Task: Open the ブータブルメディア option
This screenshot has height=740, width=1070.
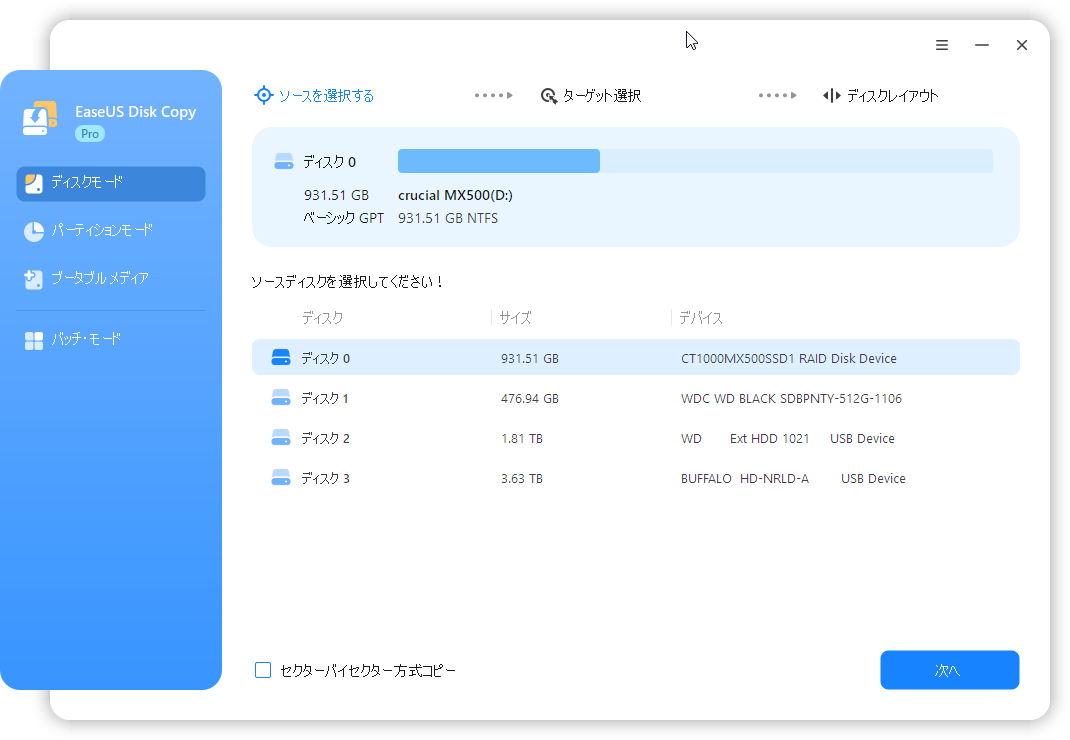Action: (x=111, y=279)
